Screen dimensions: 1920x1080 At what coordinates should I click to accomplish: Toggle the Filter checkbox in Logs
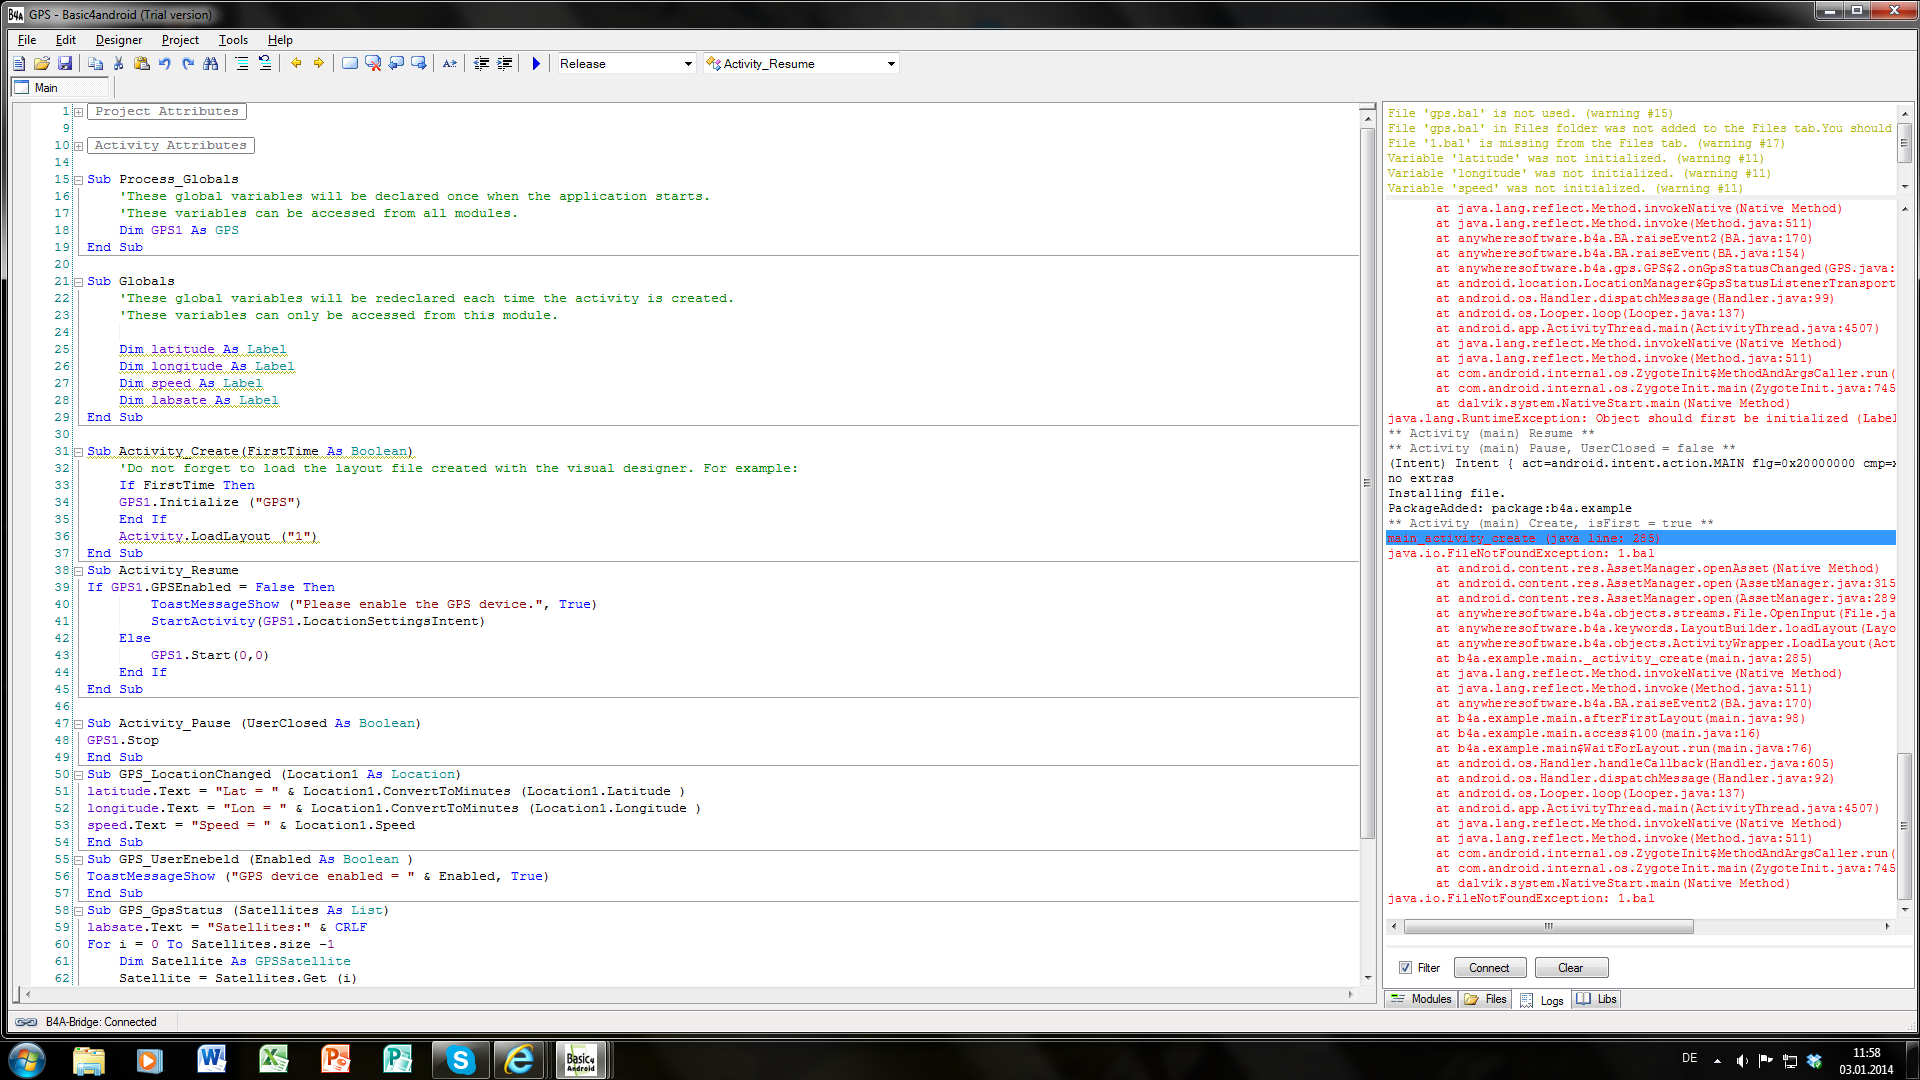(x=1405, y=967)
